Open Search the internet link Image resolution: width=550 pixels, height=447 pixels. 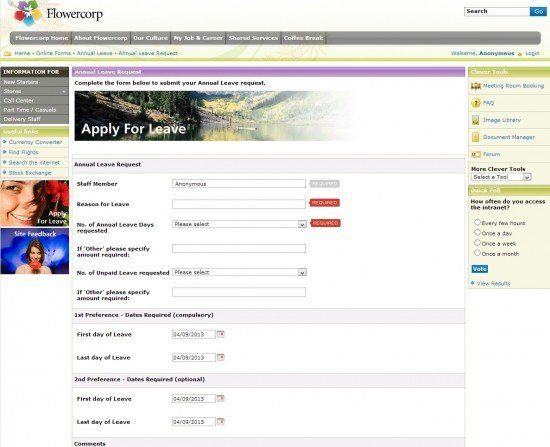click(x=34, y=163)
